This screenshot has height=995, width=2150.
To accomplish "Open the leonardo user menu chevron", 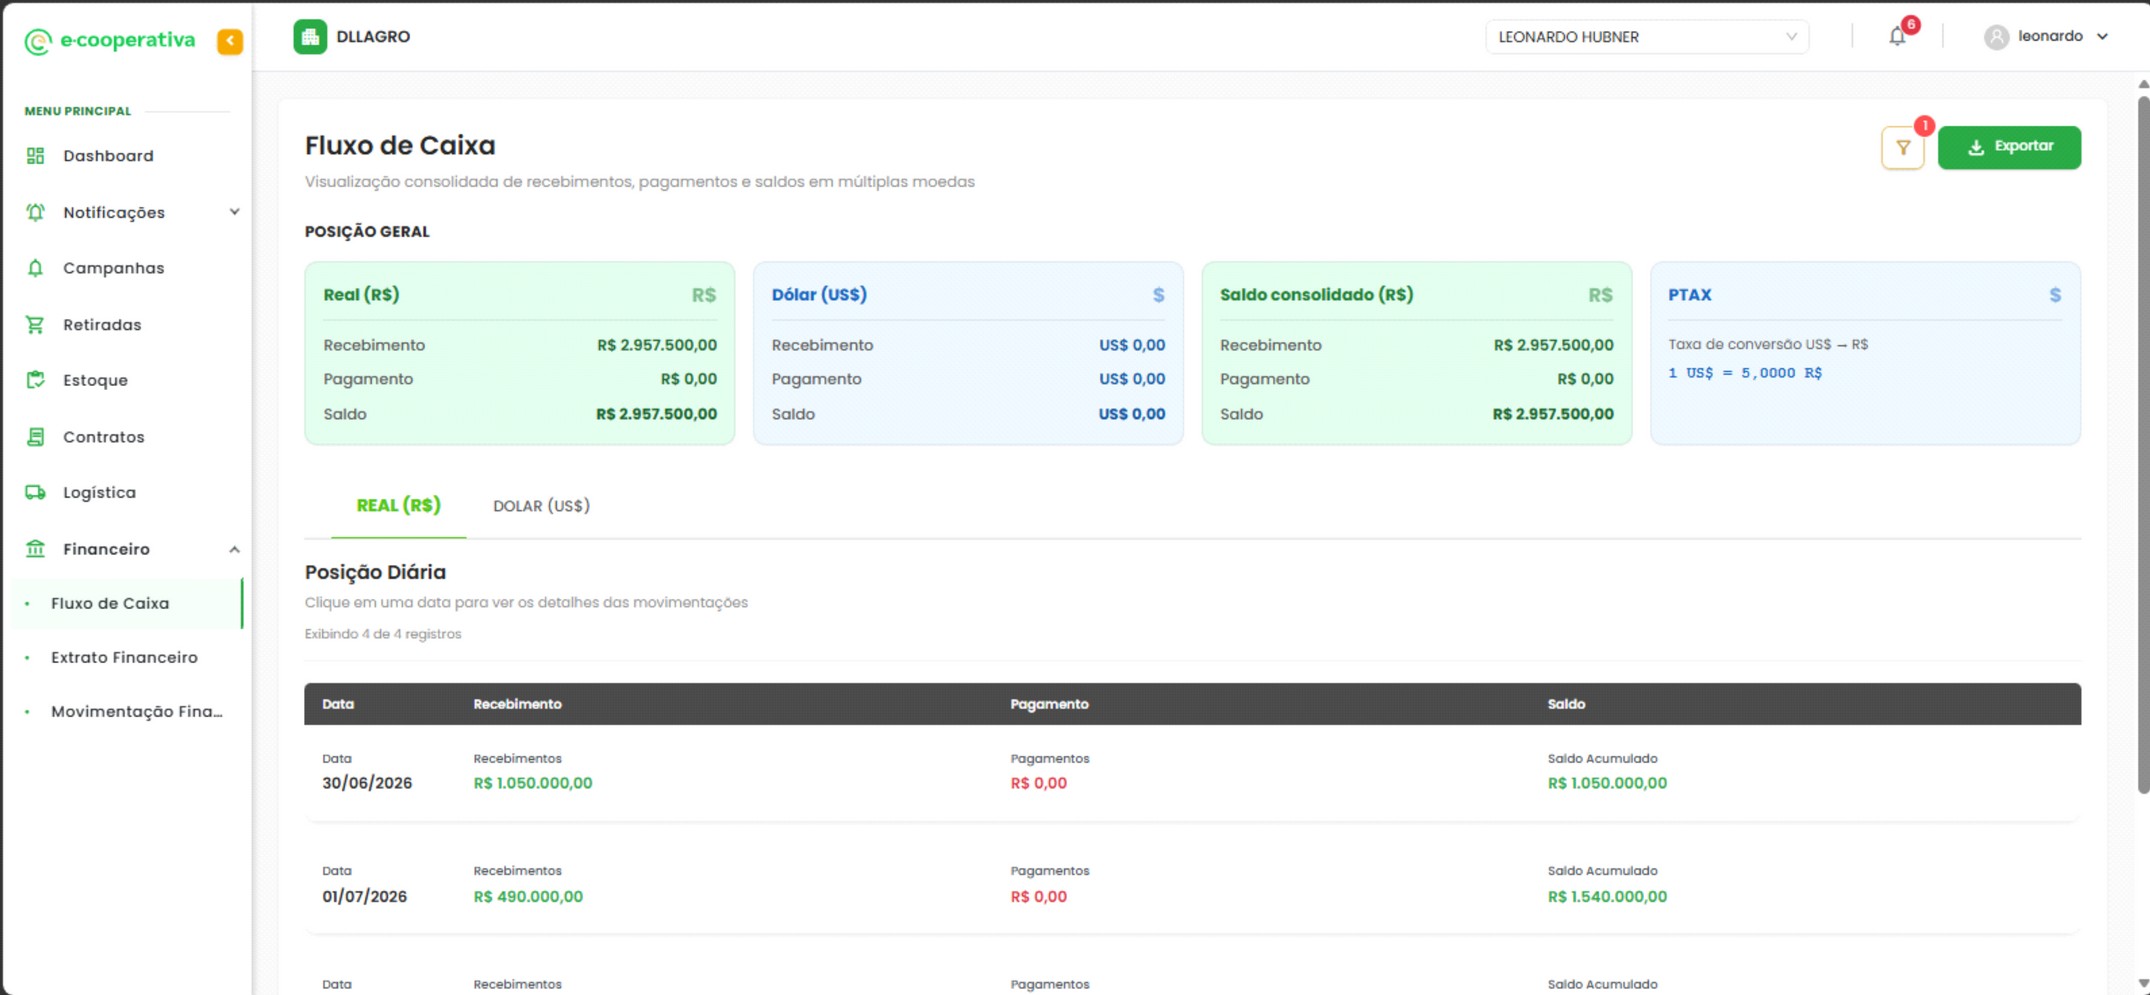I will (2102, 37).
